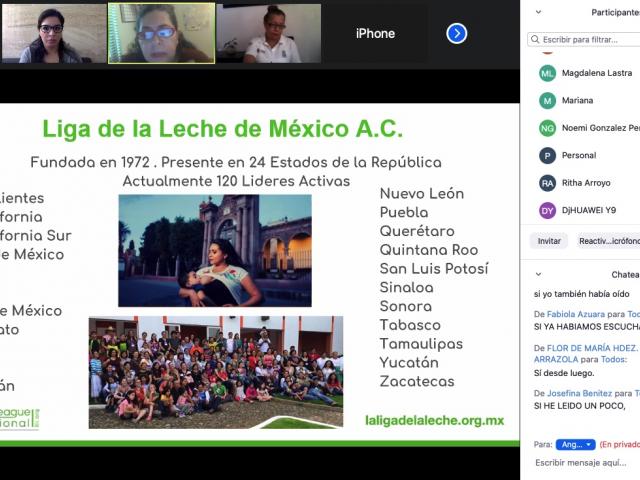
Task: Select participant name Mariana
Action: point(577,100)
